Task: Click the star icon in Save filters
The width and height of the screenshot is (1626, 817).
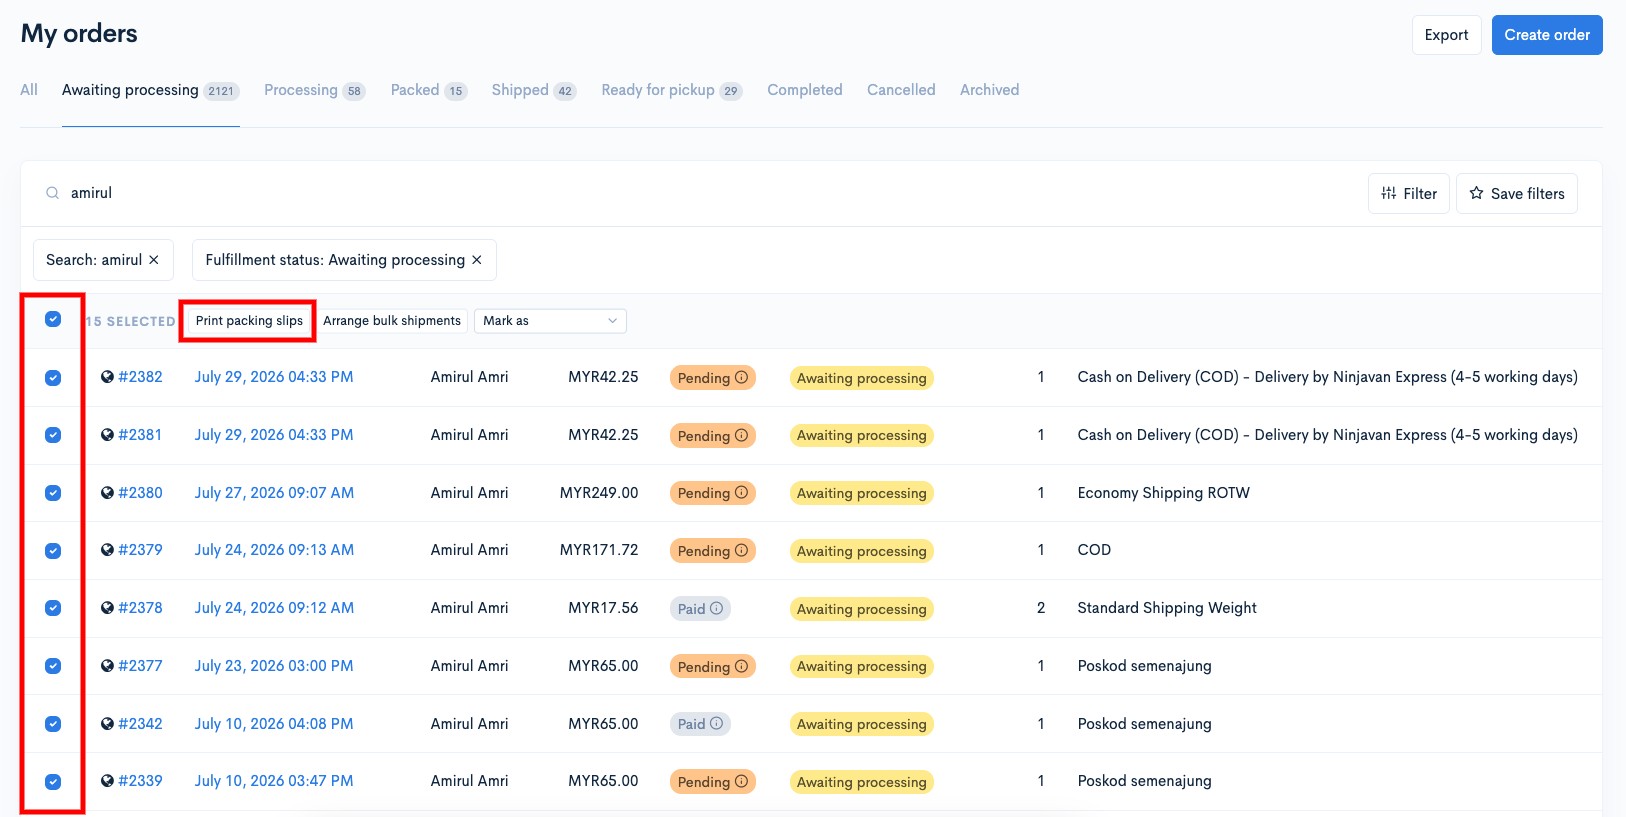Action: pos(1476,193)
